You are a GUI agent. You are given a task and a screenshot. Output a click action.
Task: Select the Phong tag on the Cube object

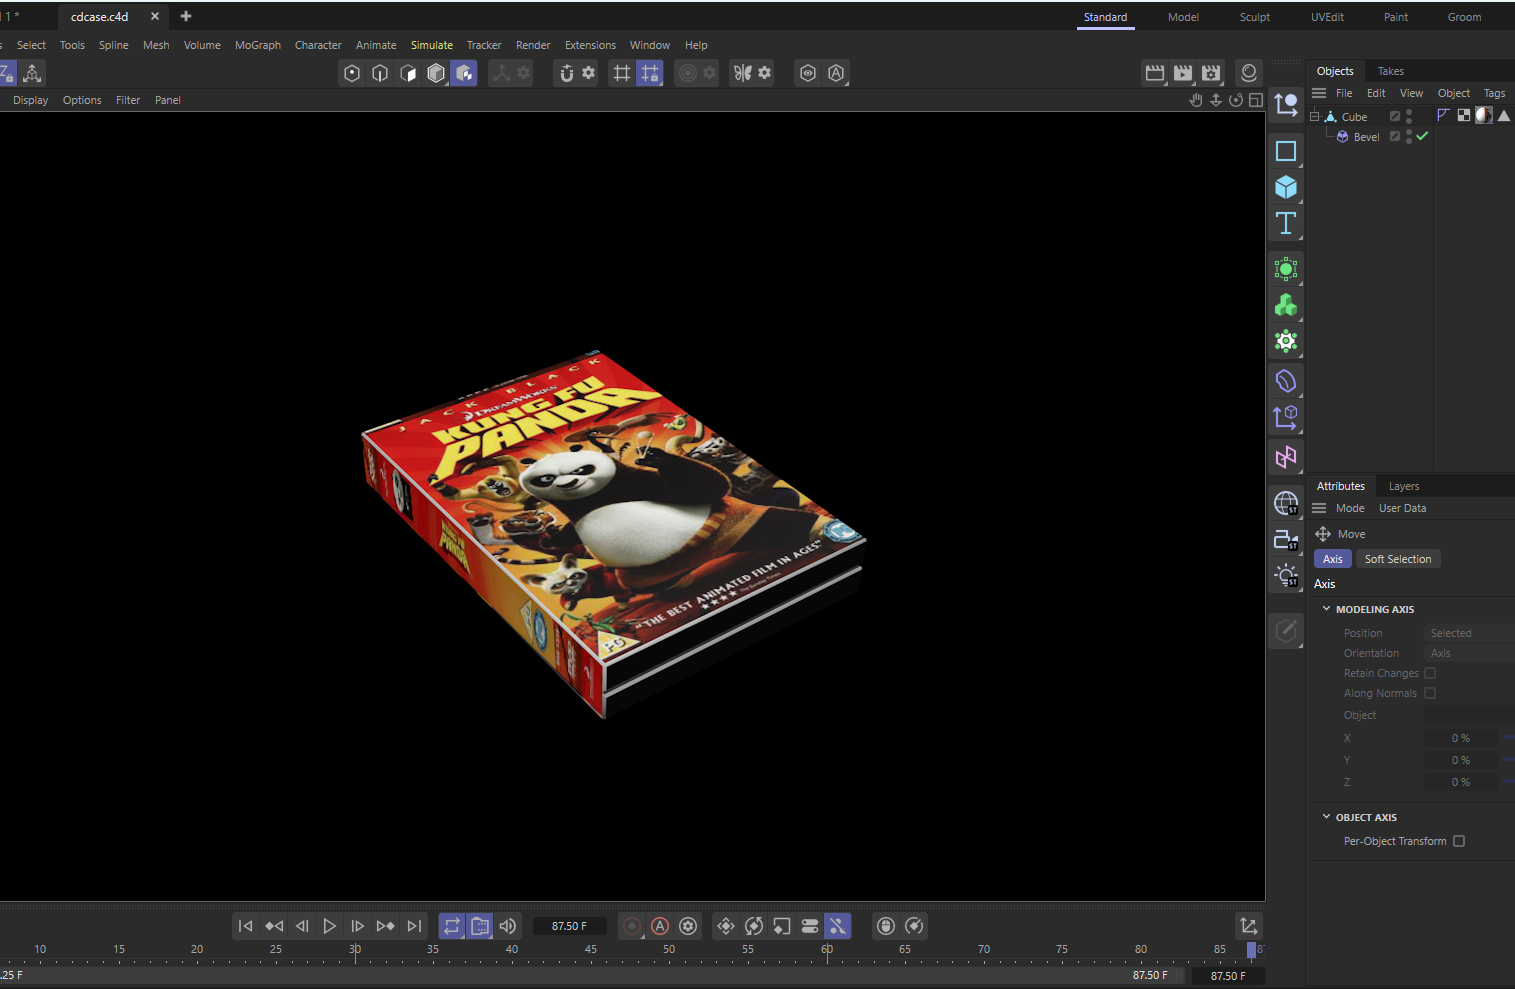pyautogui.click(x=1502, y=115)
